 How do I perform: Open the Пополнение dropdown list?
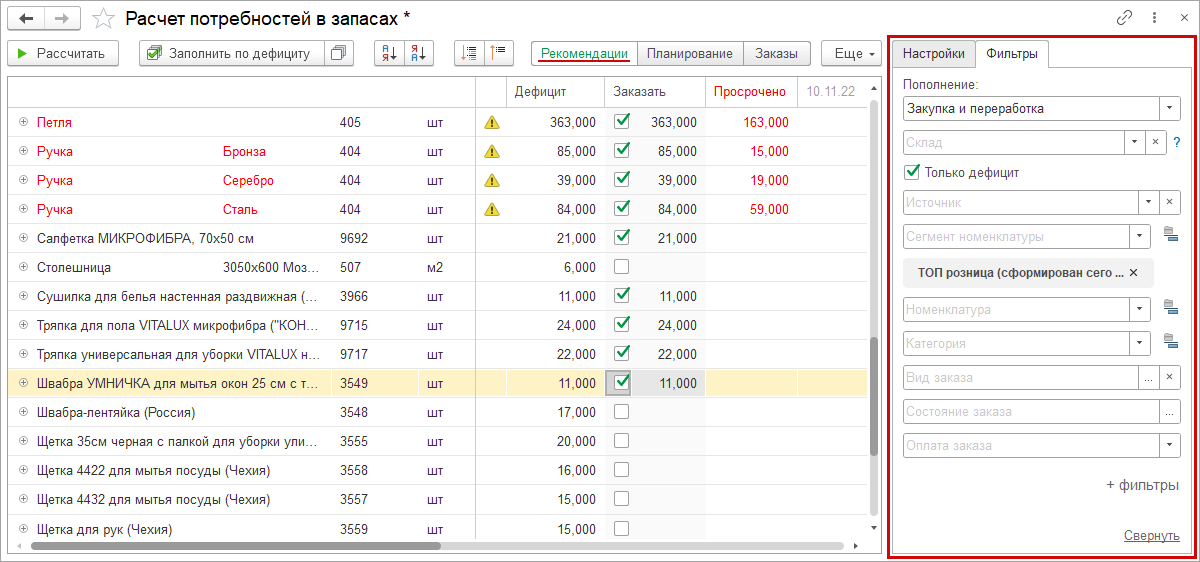click(1170, 108)
